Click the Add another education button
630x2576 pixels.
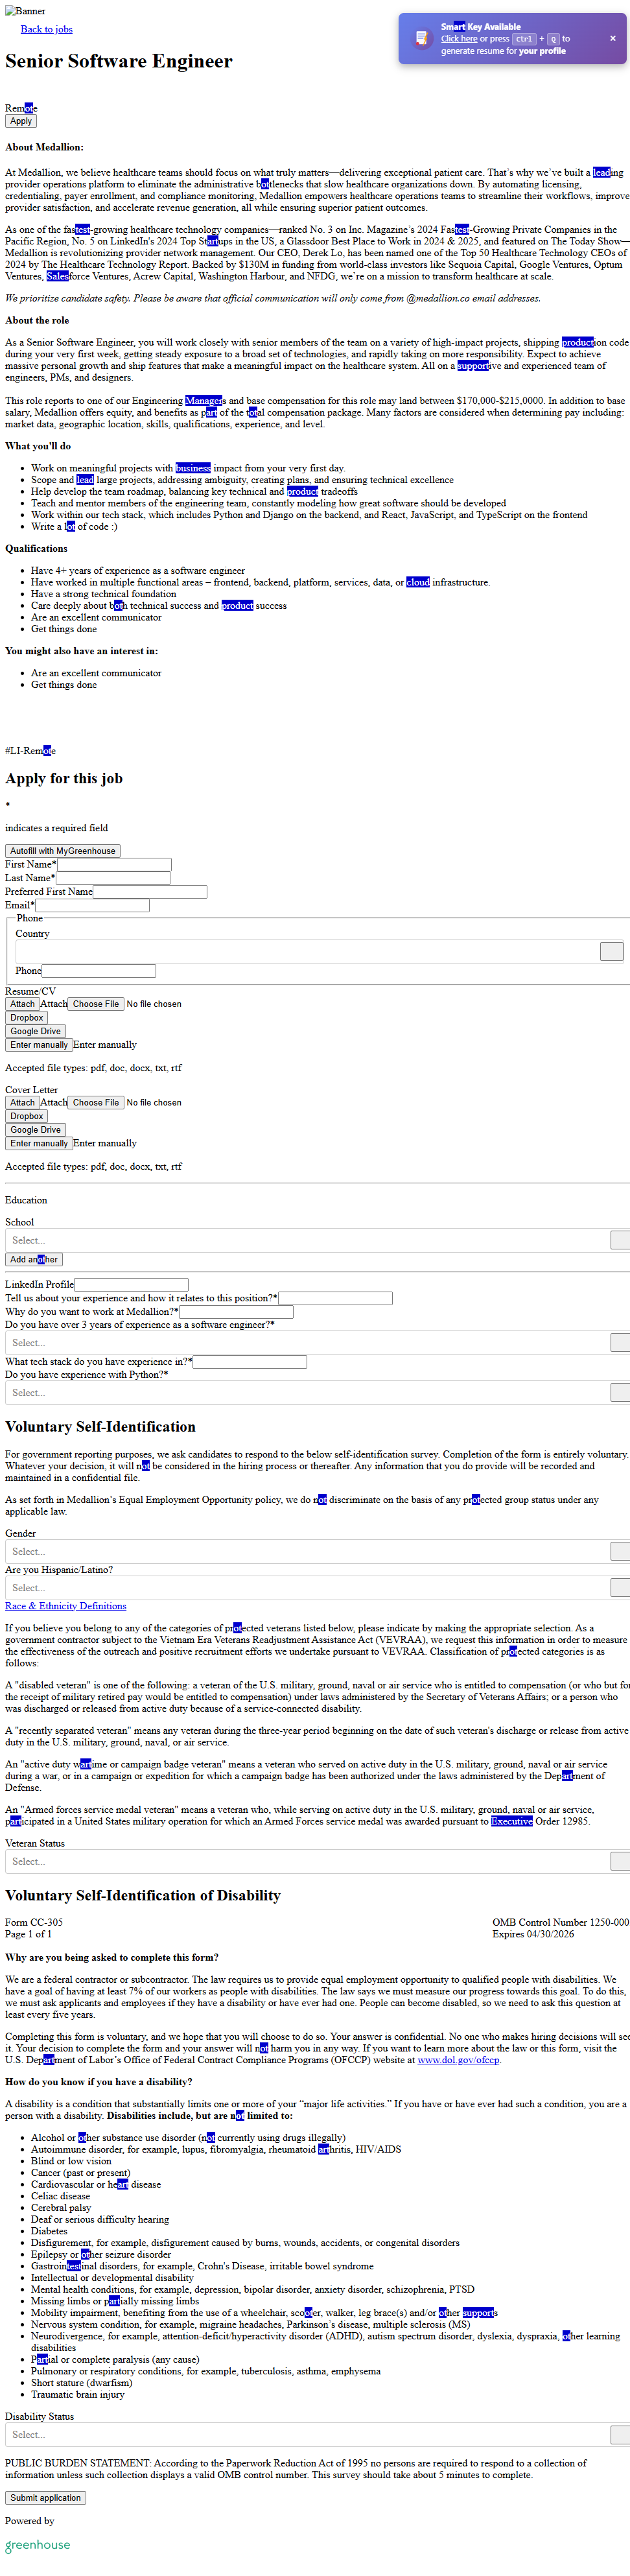click(x=34, y=1259)
